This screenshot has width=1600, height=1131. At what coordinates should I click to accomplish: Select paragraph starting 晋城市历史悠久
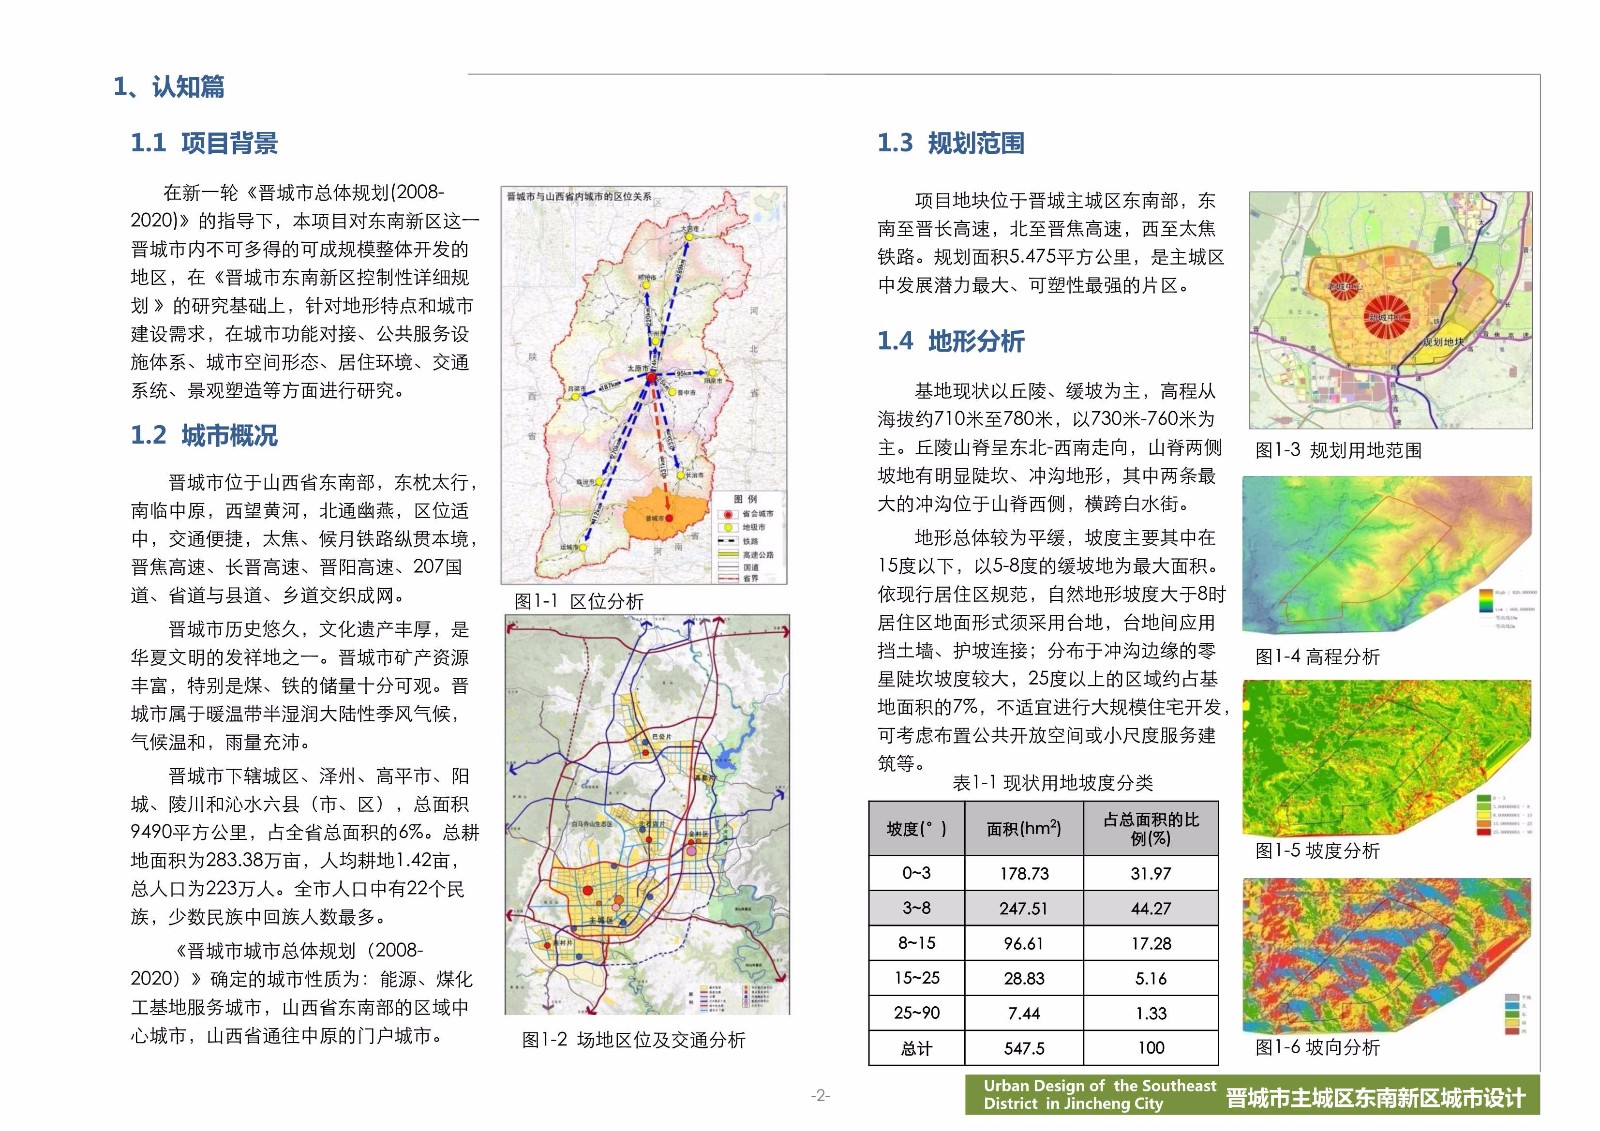[x=300, y=686]
